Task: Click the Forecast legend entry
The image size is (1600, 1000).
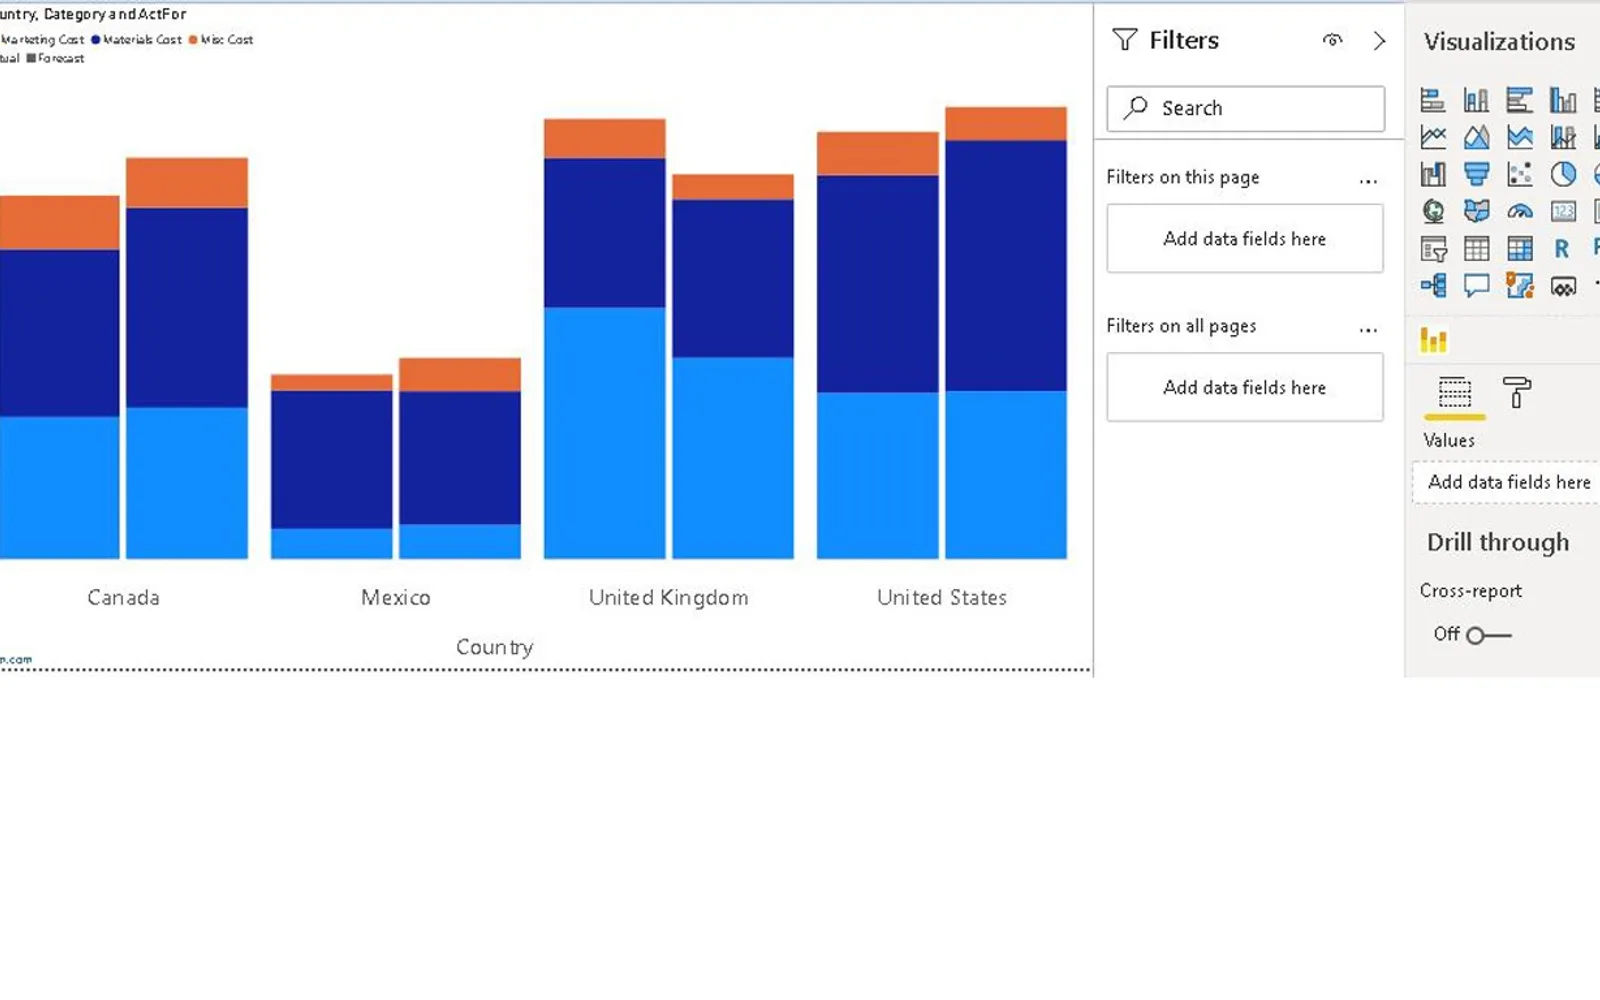Action: [56, 58]
